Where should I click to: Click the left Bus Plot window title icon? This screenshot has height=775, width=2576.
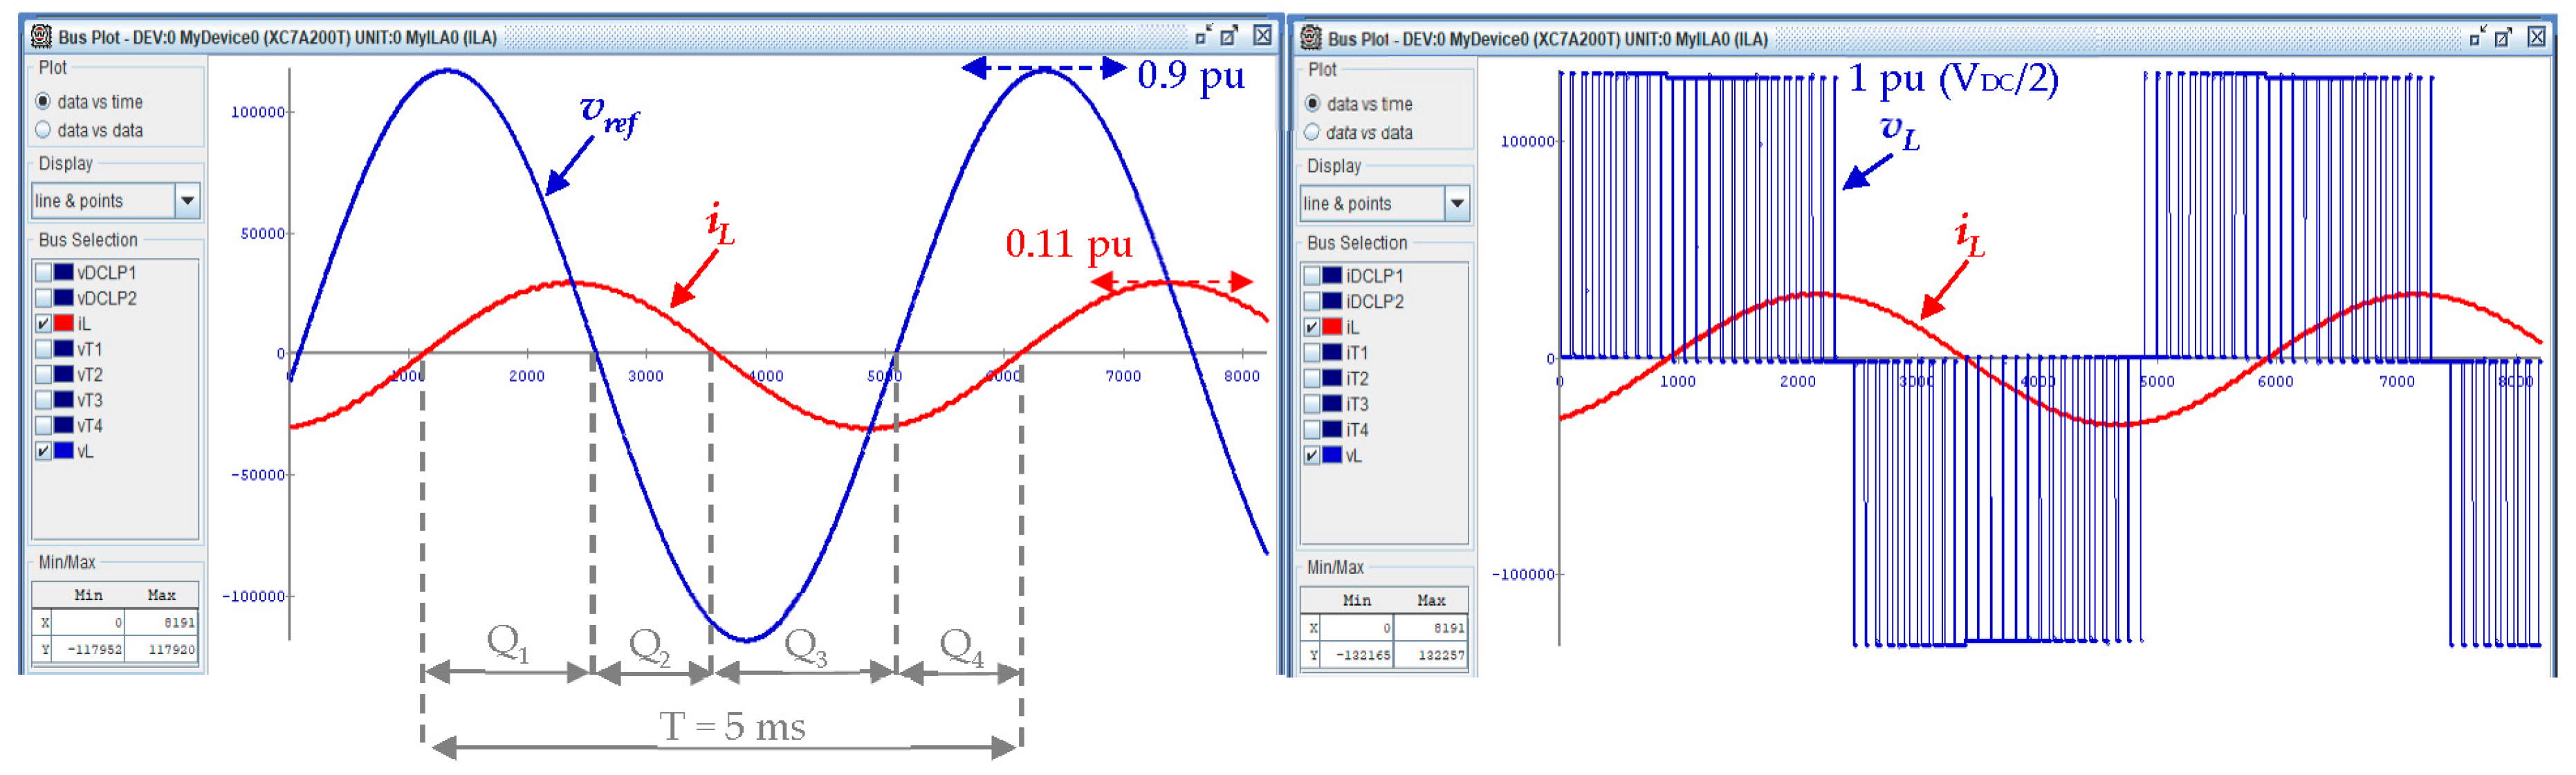(41, 37)
